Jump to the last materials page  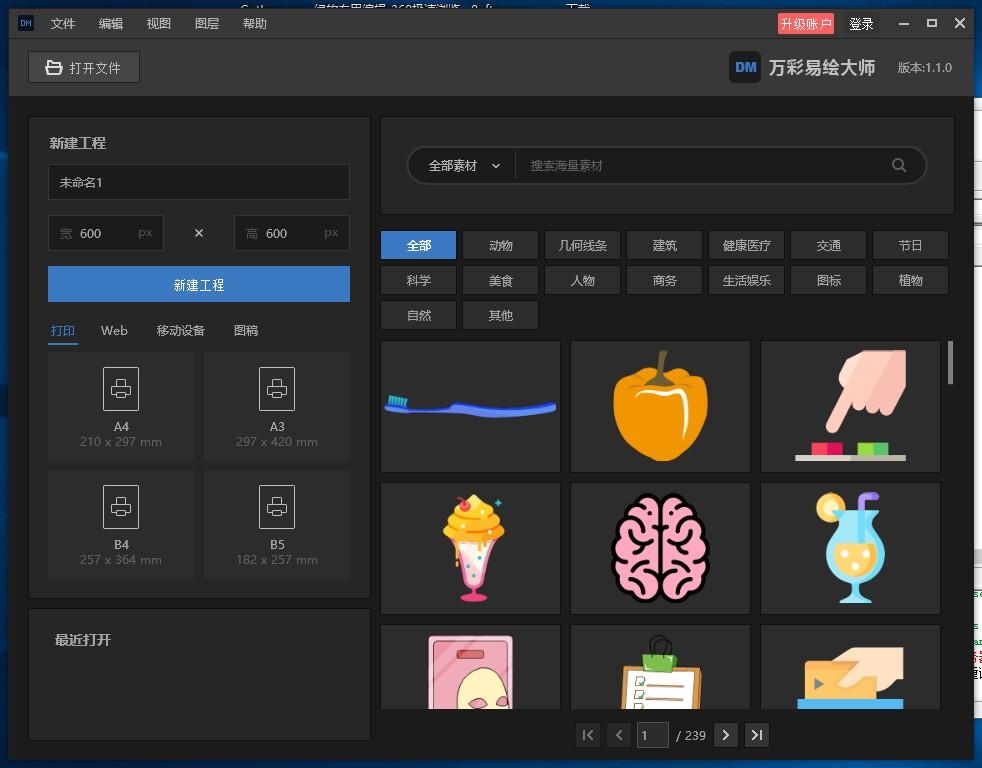coord(757,735)
